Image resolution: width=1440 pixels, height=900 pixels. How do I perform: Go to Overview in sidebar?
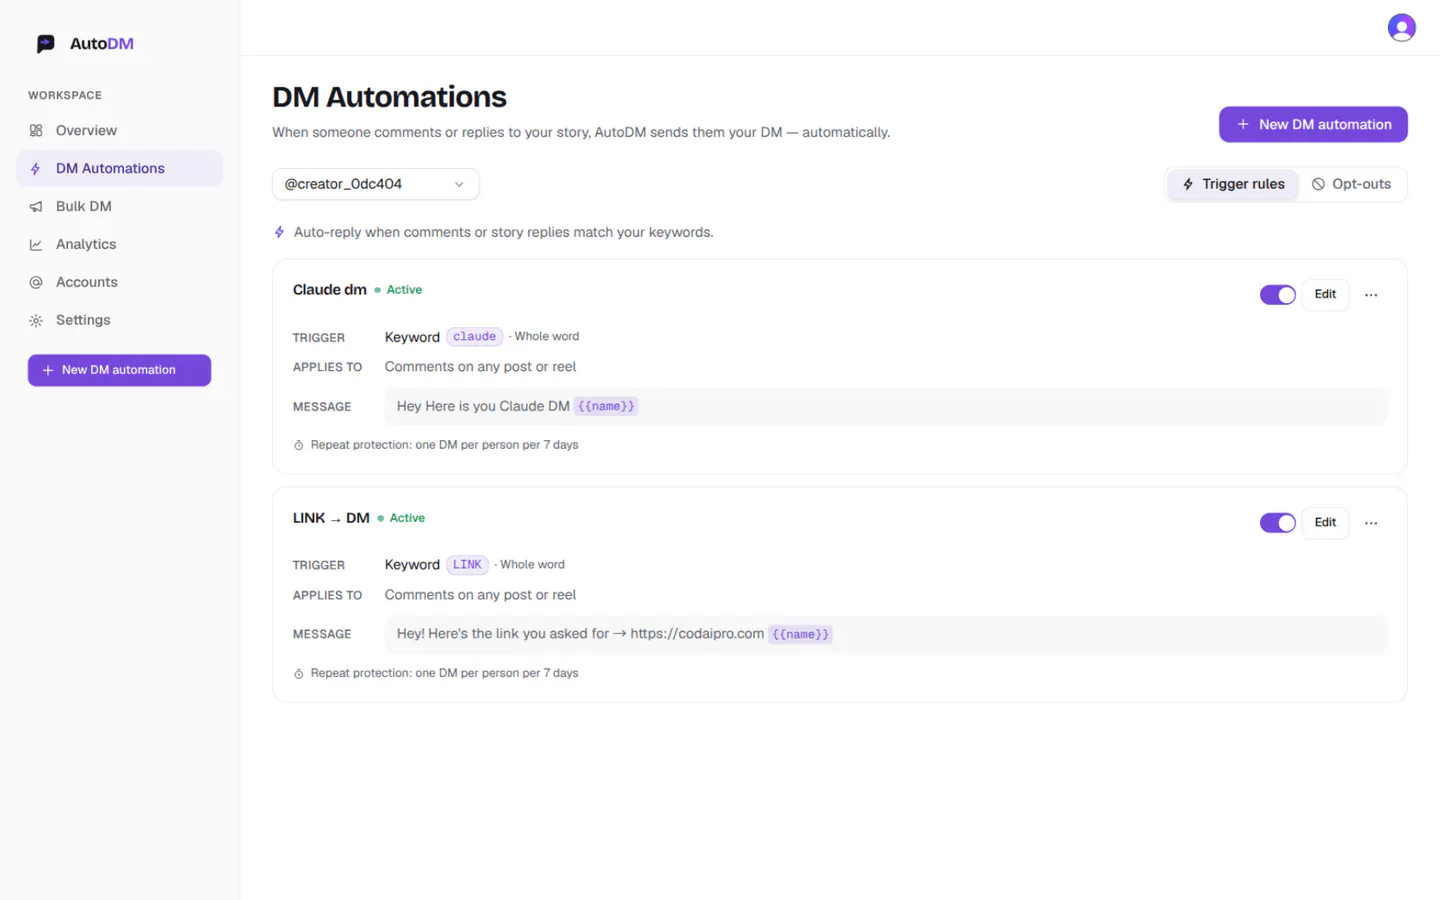click(119, 131)
